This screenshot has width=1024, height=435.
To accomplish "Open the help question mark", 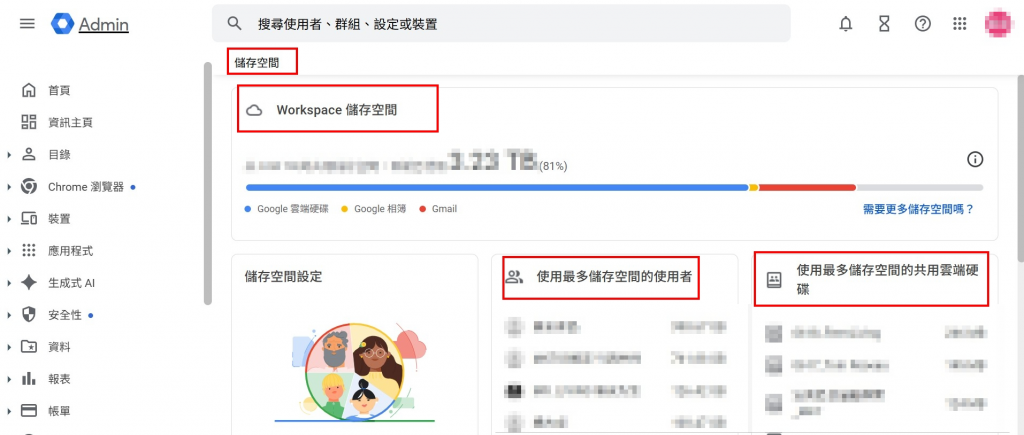I will (x=922, y=24).
